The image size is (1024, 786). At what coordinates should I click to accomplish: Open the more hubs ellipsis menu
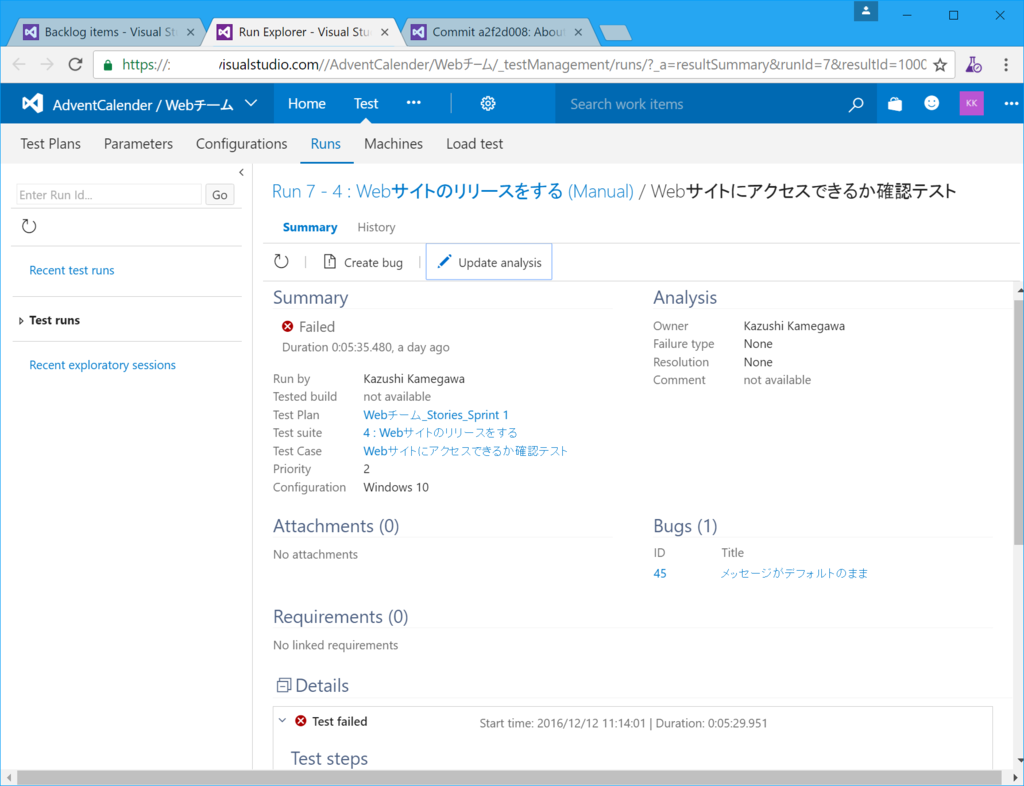(x=413, y=103)
